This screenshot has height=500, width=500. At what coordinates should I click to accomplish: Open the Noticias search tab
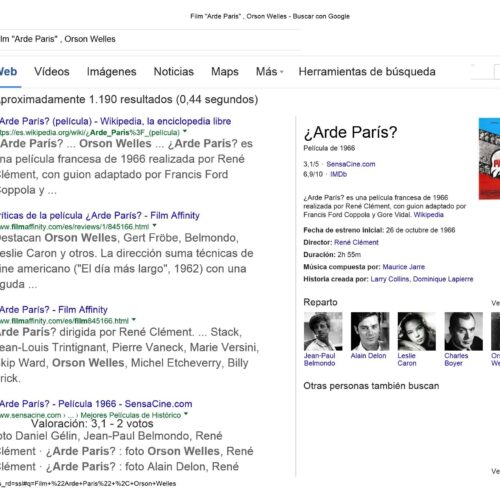(x=174, y=72)
